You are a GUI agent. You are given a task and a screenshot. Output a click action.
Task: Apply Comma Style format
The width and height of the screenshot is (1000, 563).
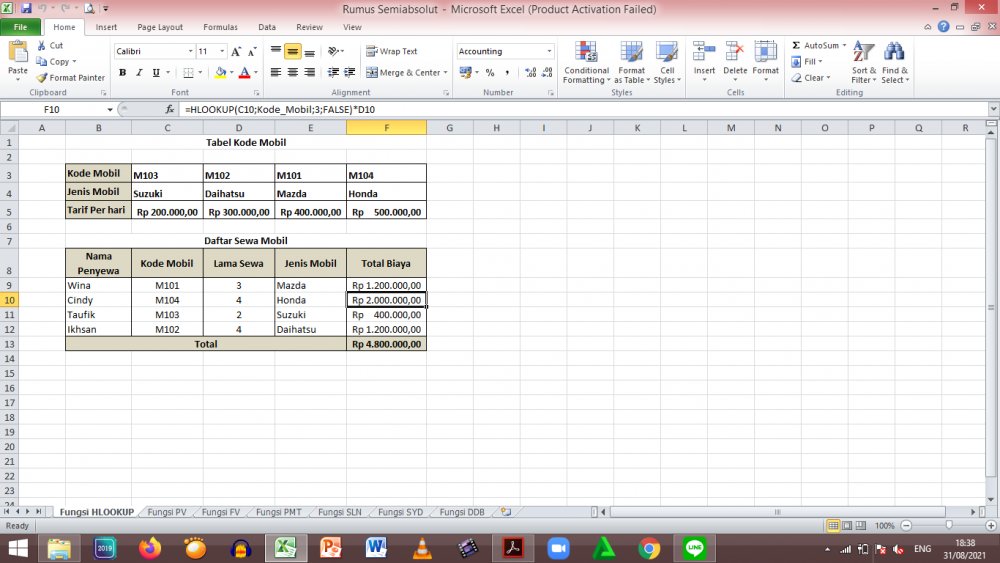(507, 73)
